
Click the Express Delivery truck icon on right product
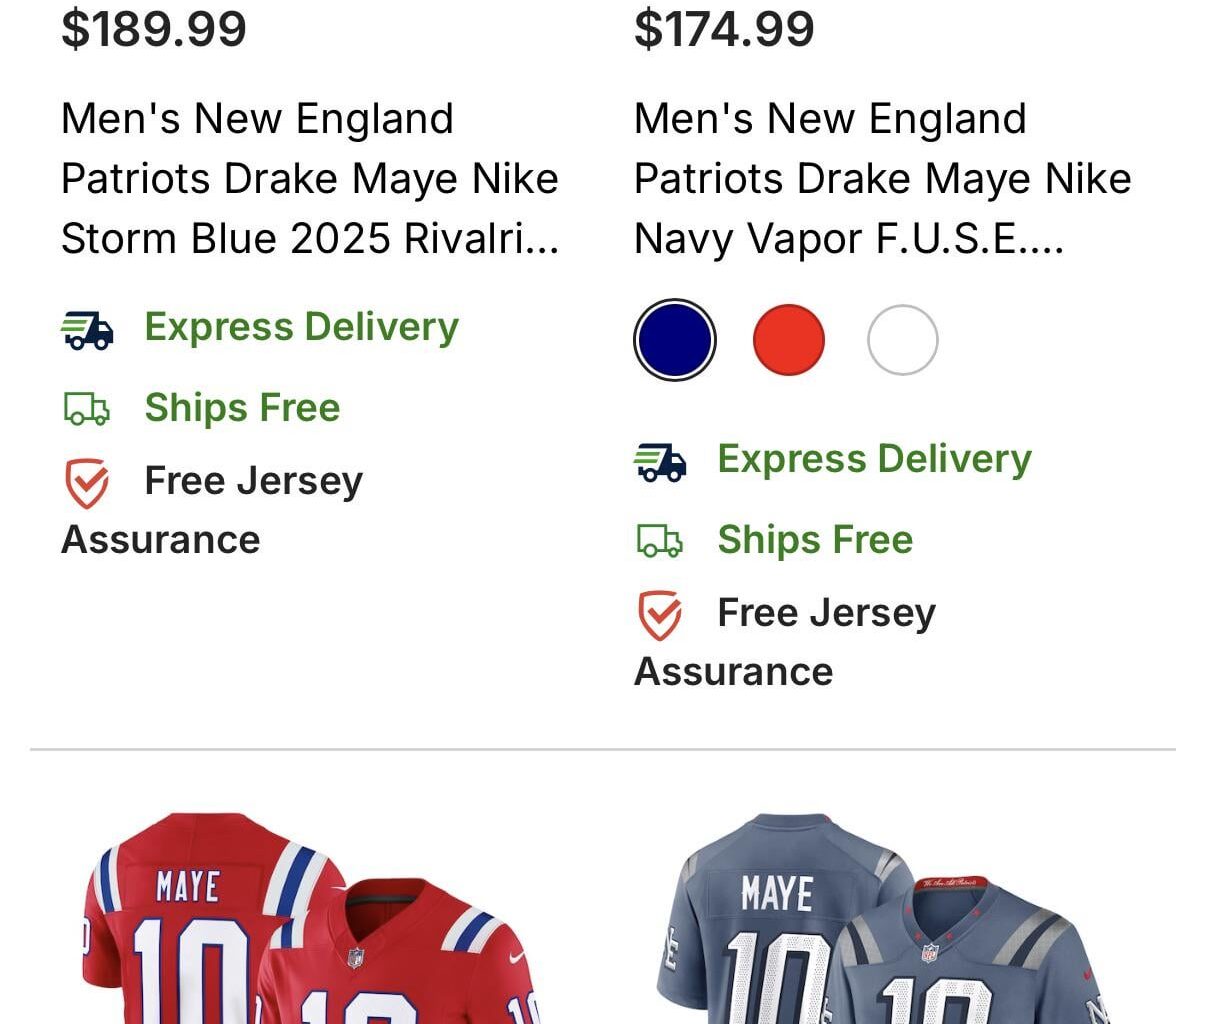[x=660, y=461]
